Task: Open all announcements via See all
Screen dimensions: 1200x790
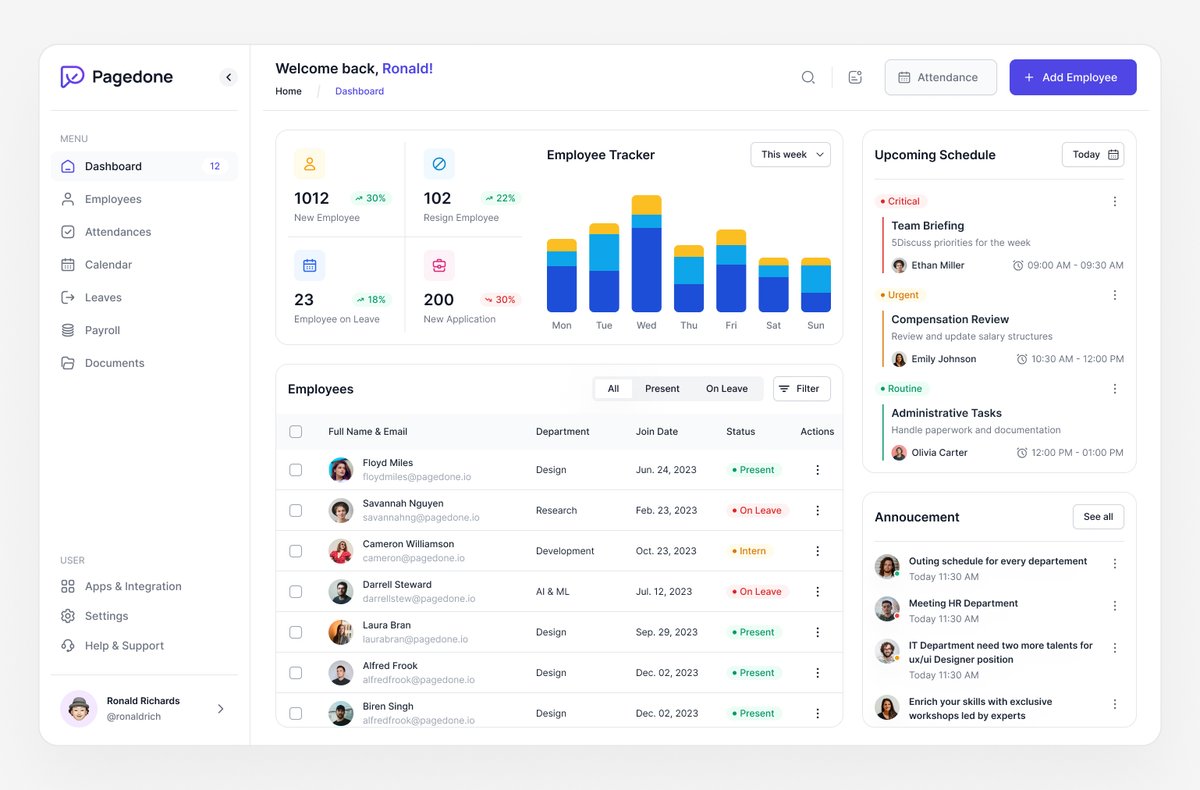Action: pos(1097,516)
